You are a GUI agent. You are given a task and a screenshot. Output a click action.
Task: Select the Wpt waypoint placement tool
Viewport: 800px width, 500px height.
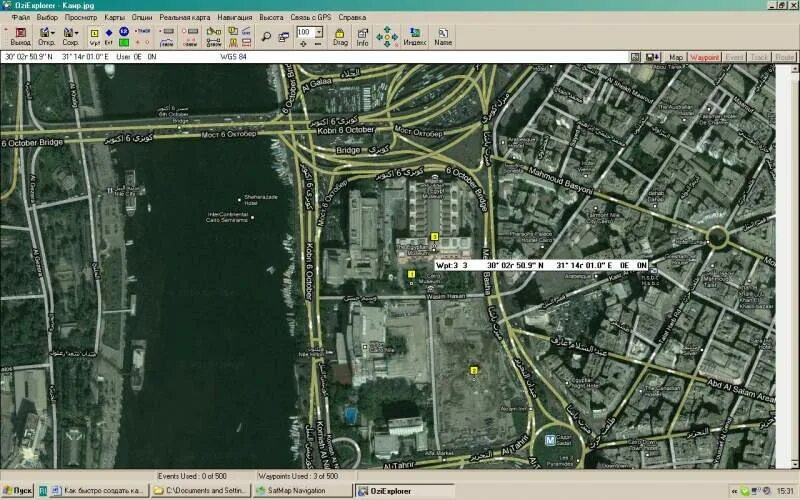tap(94, 37)
